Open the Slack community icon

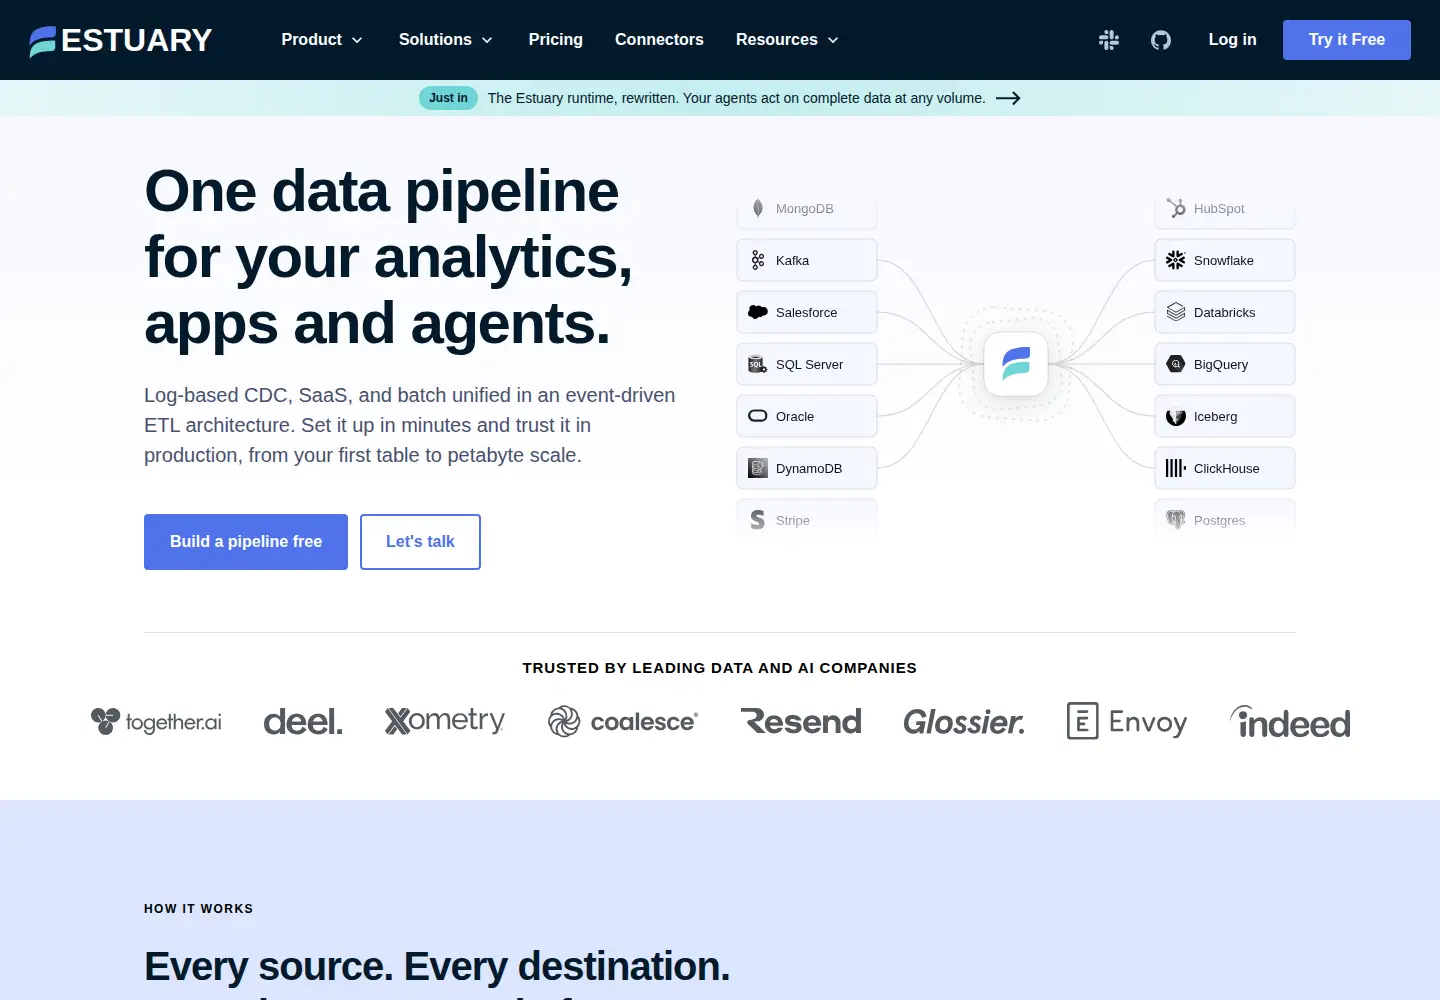point(1109,40)
